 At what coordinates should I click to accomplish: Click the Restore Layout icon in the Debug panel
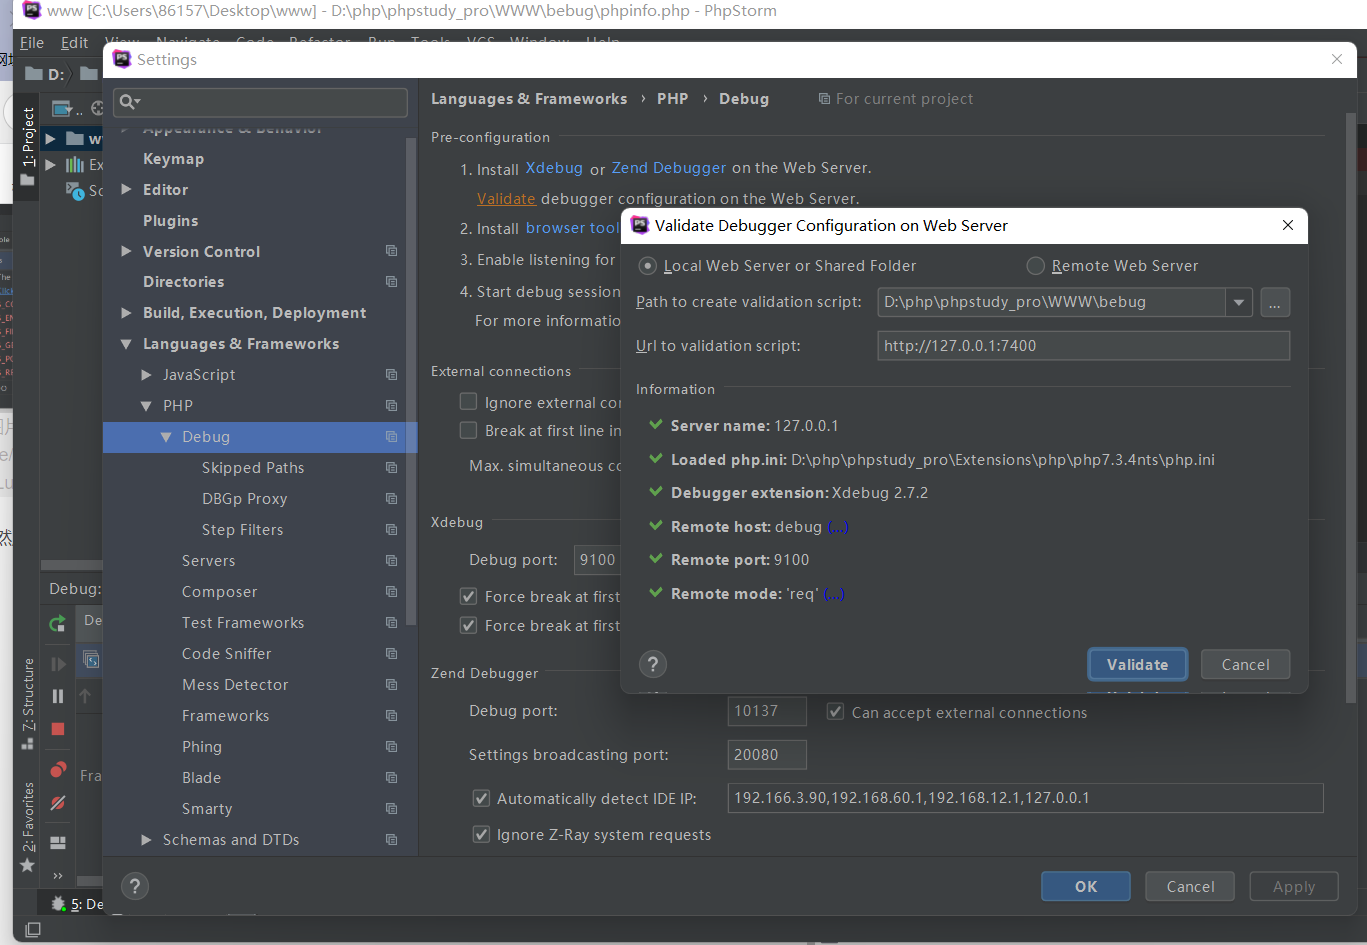click(58, 843)
